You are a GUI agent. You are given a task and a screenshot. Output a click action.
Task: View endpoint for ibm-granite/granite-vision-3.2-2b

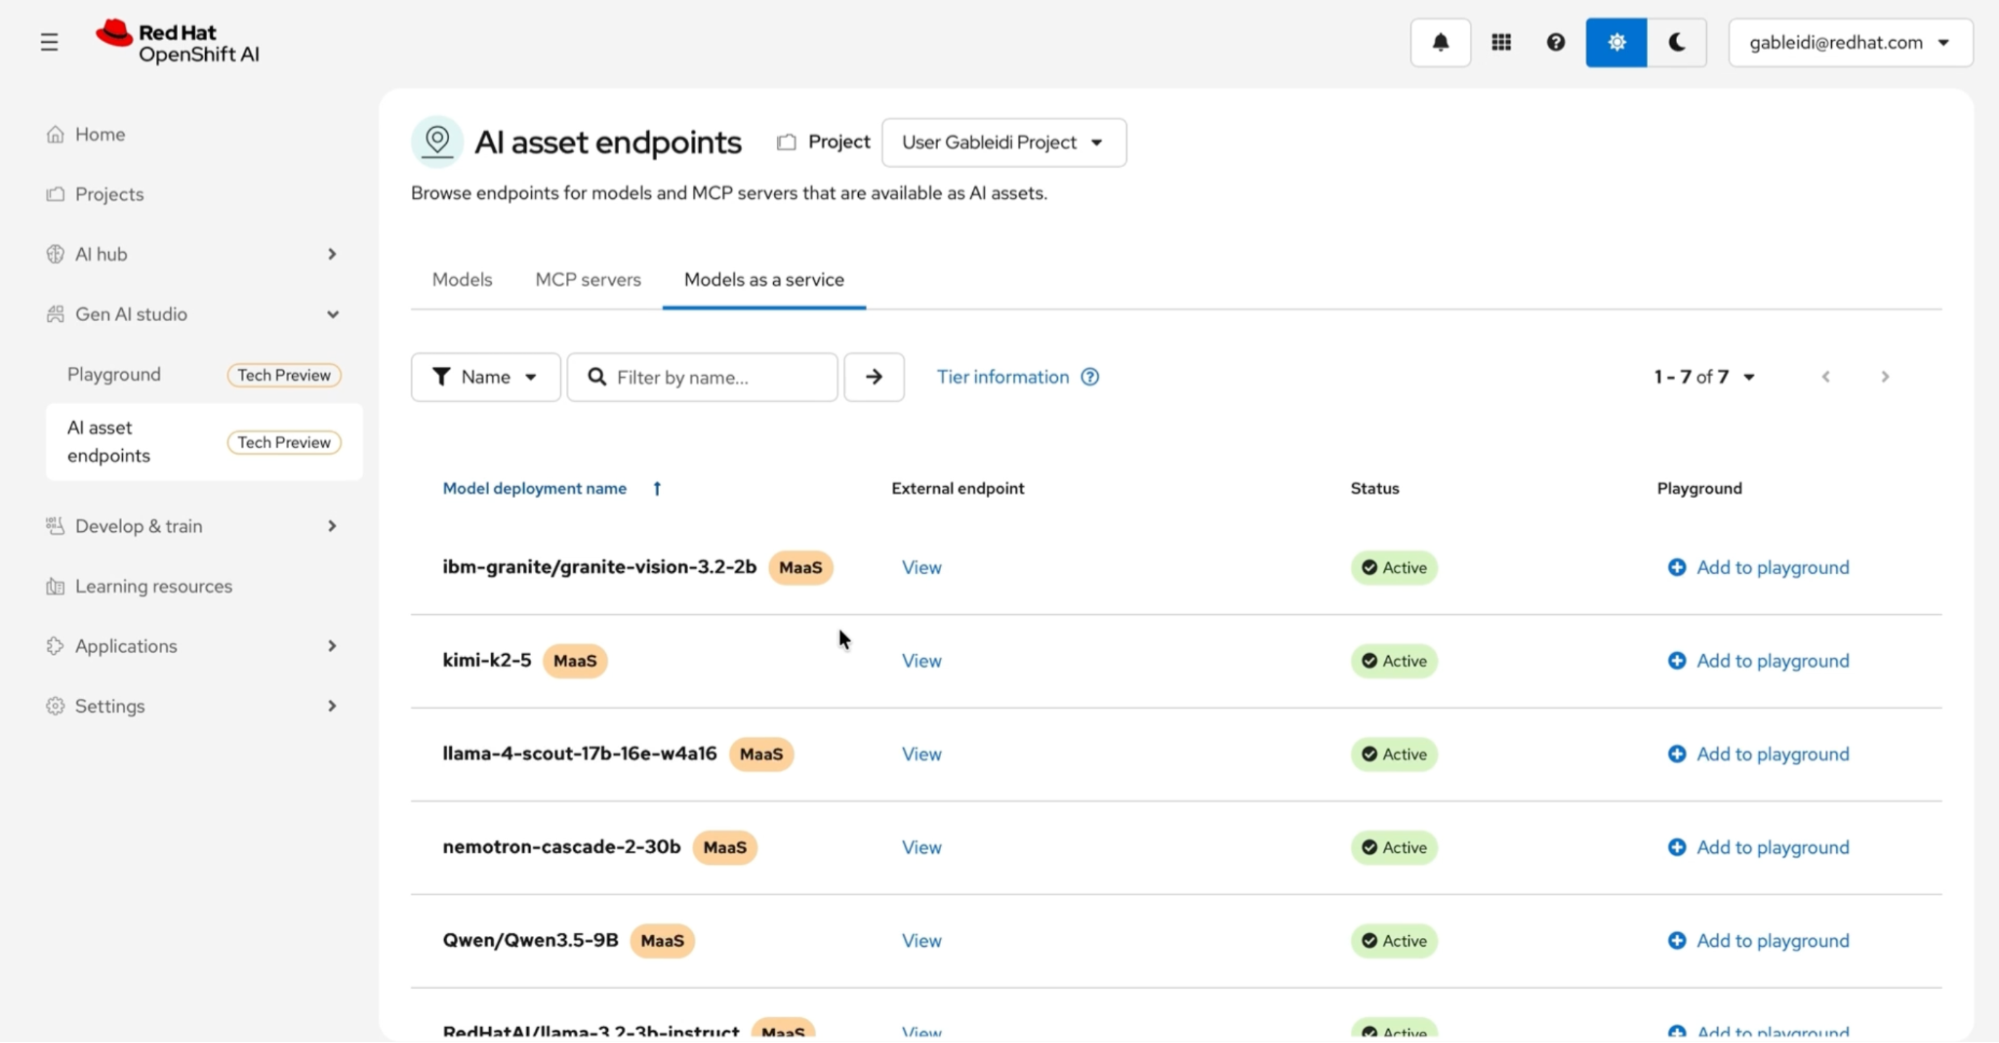921,567
